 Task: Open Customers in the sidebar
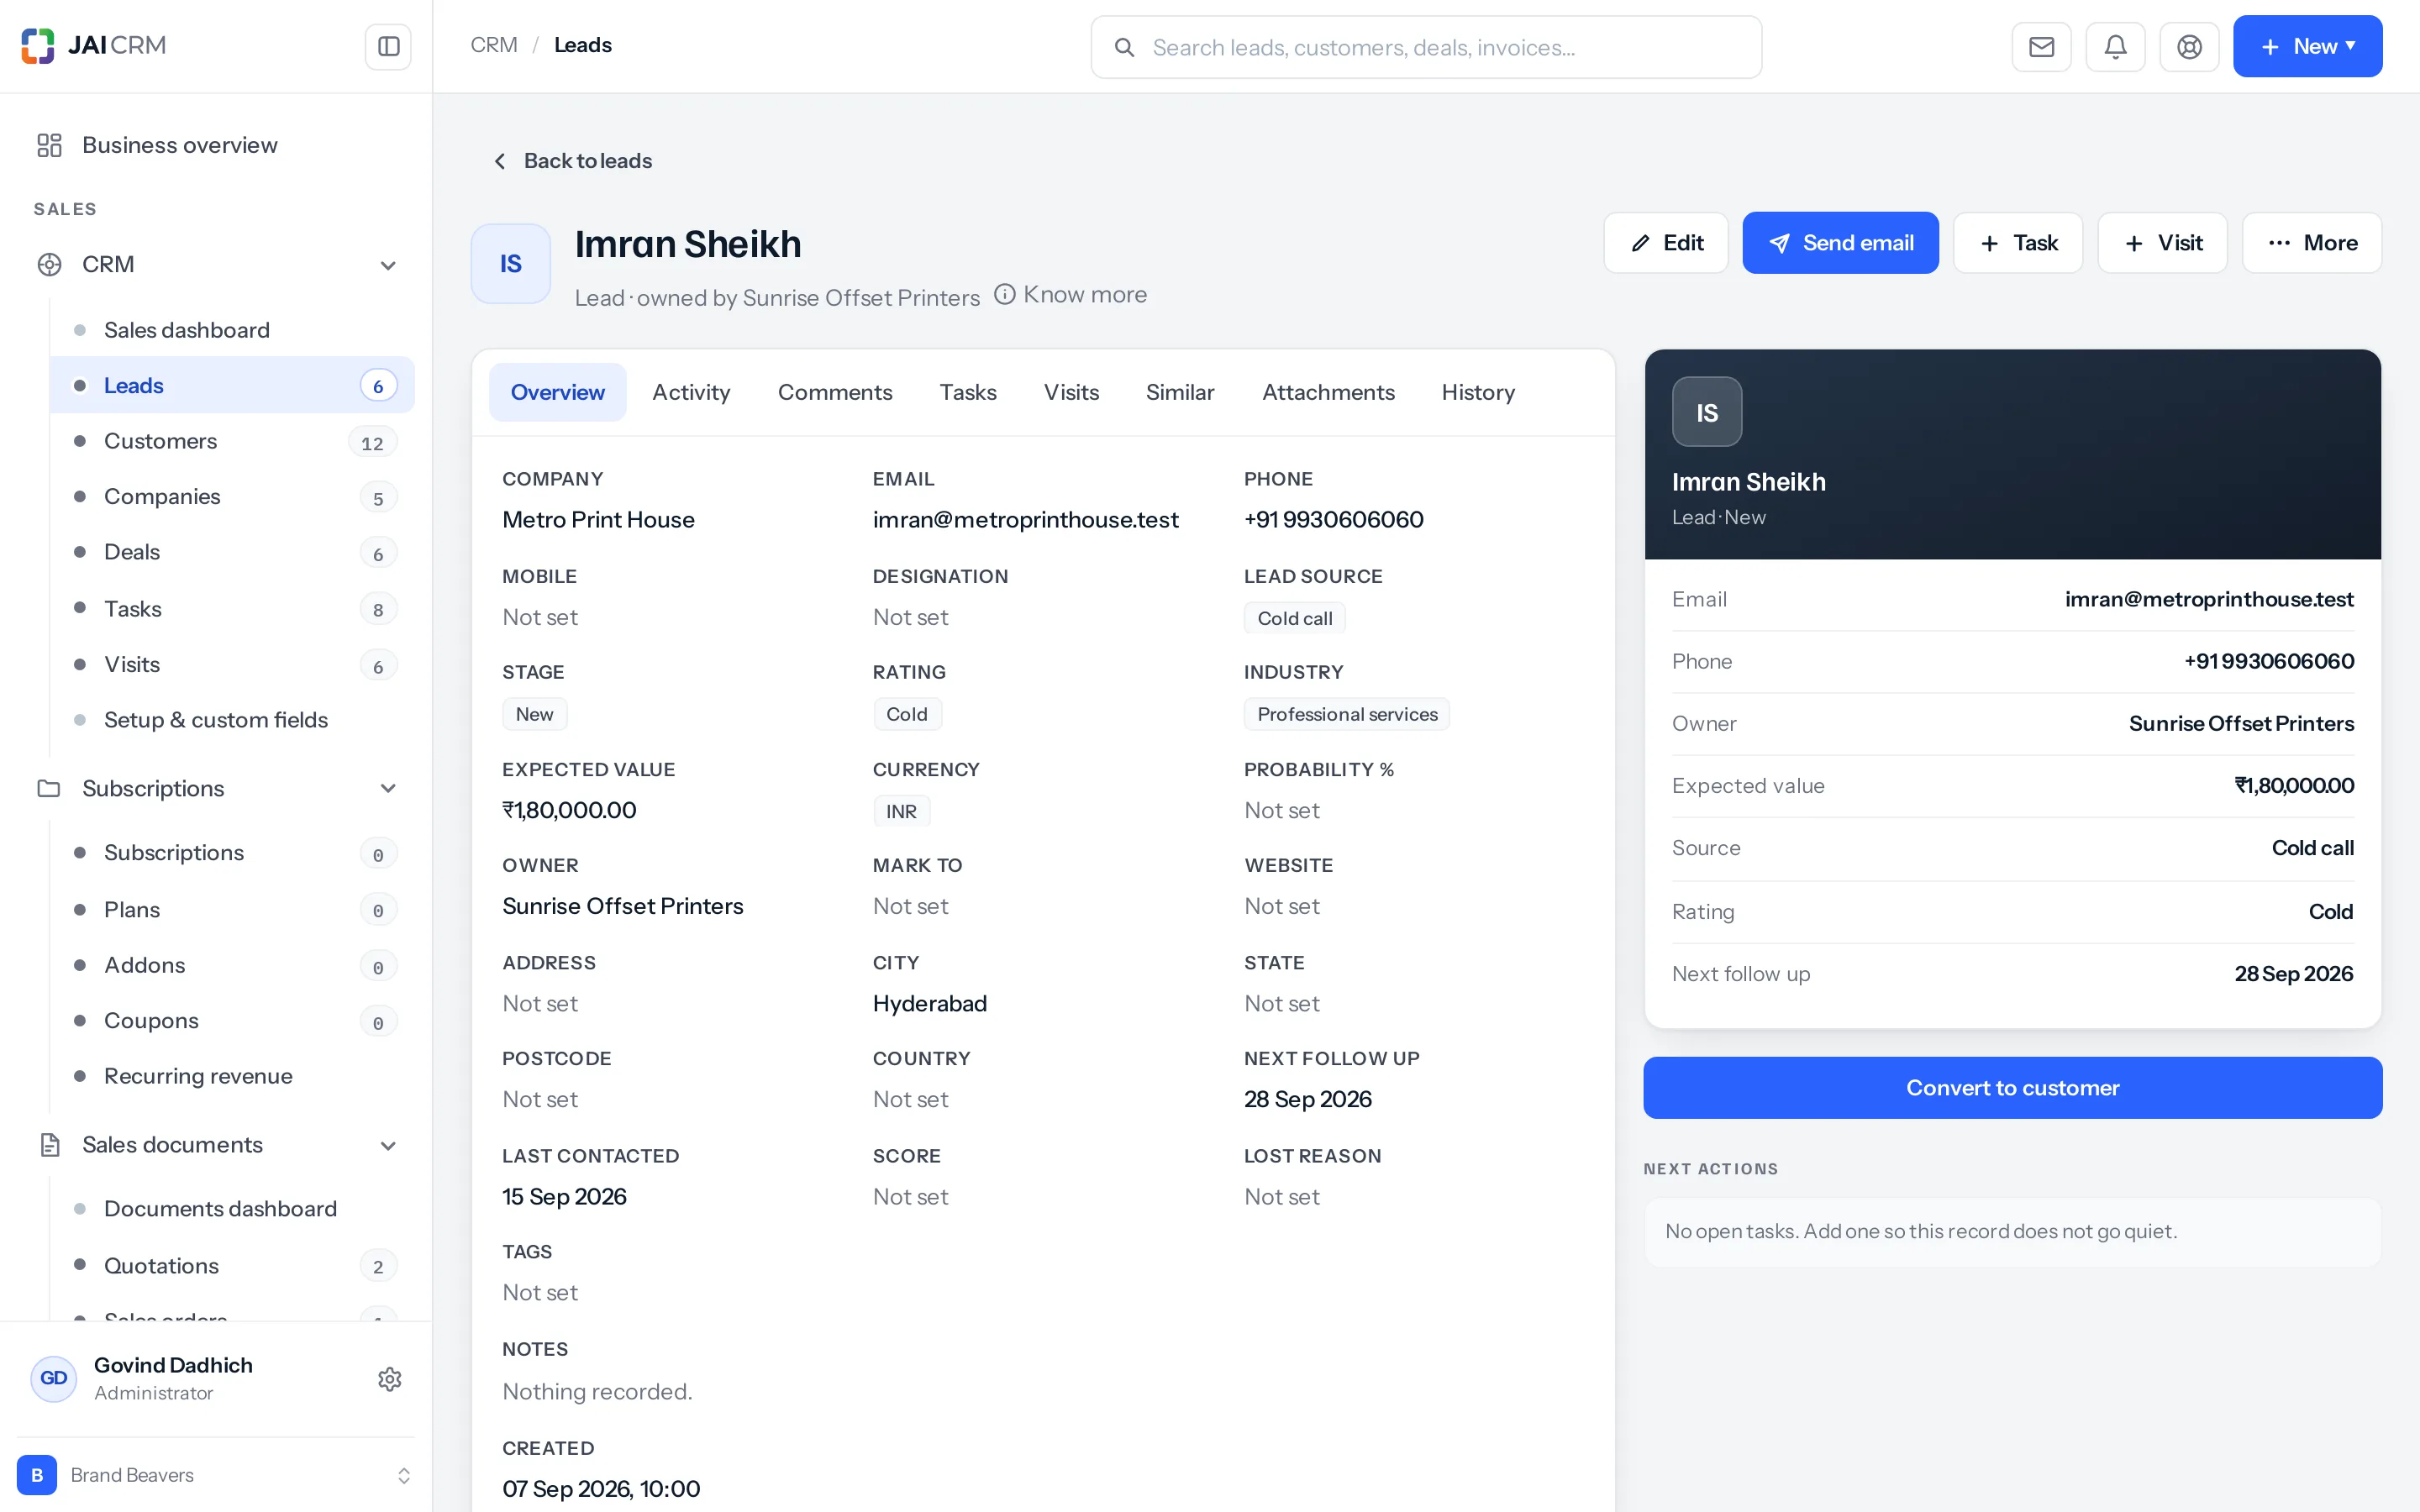pyautogui.click(x=232, y=441)
